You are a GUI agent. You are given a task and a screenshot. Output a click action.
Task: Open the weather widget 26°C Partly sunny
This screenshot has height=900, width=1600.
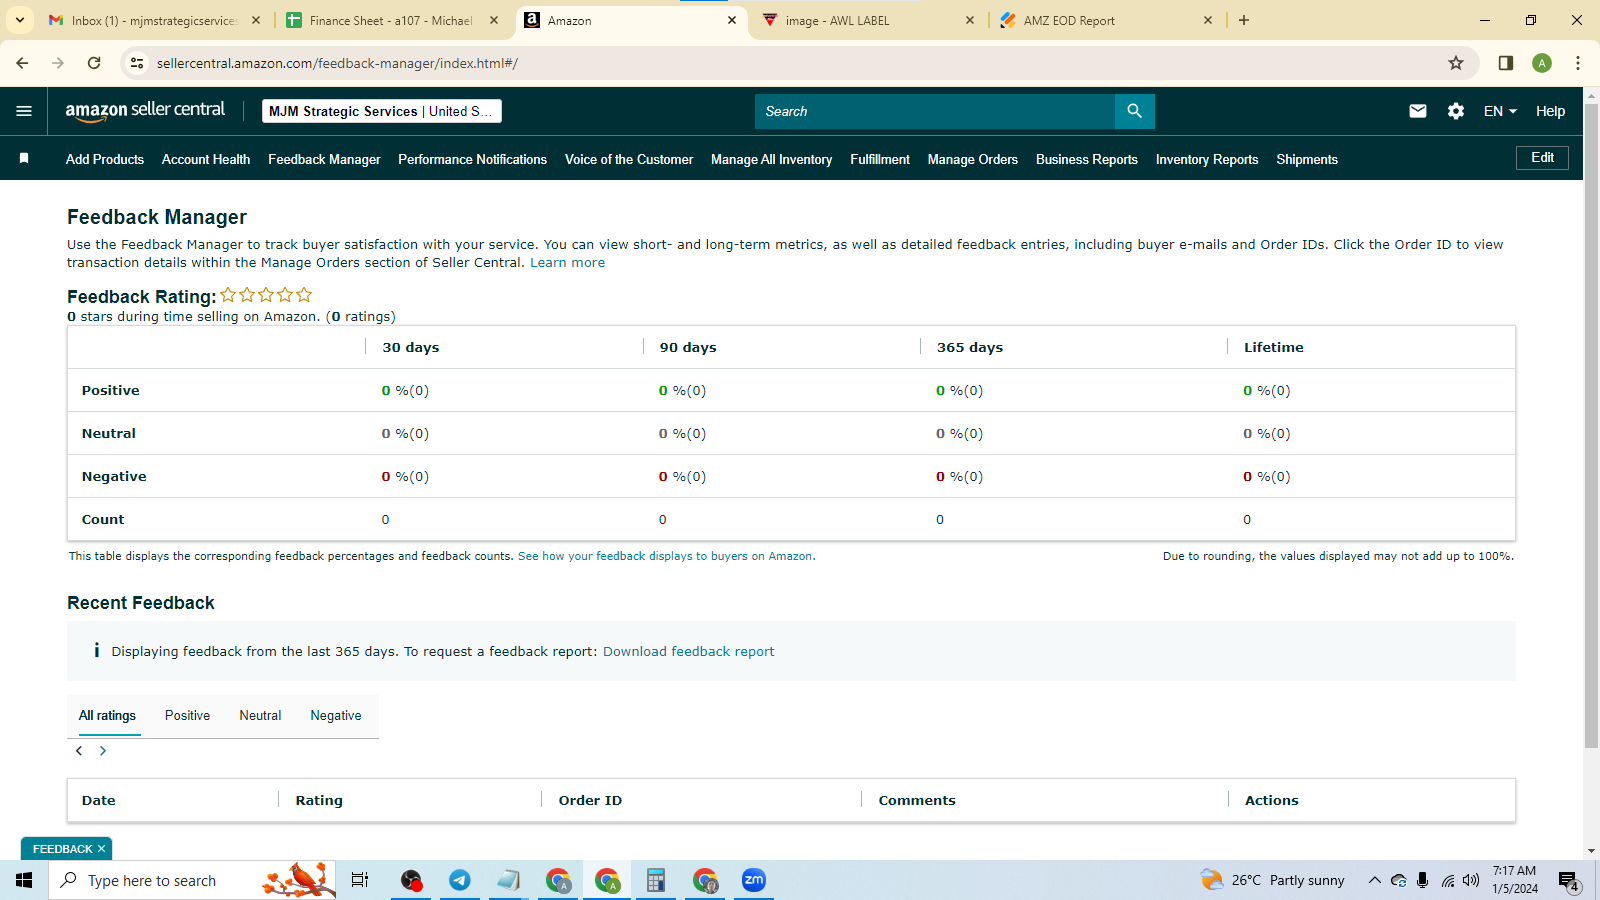click(1272, 880)
